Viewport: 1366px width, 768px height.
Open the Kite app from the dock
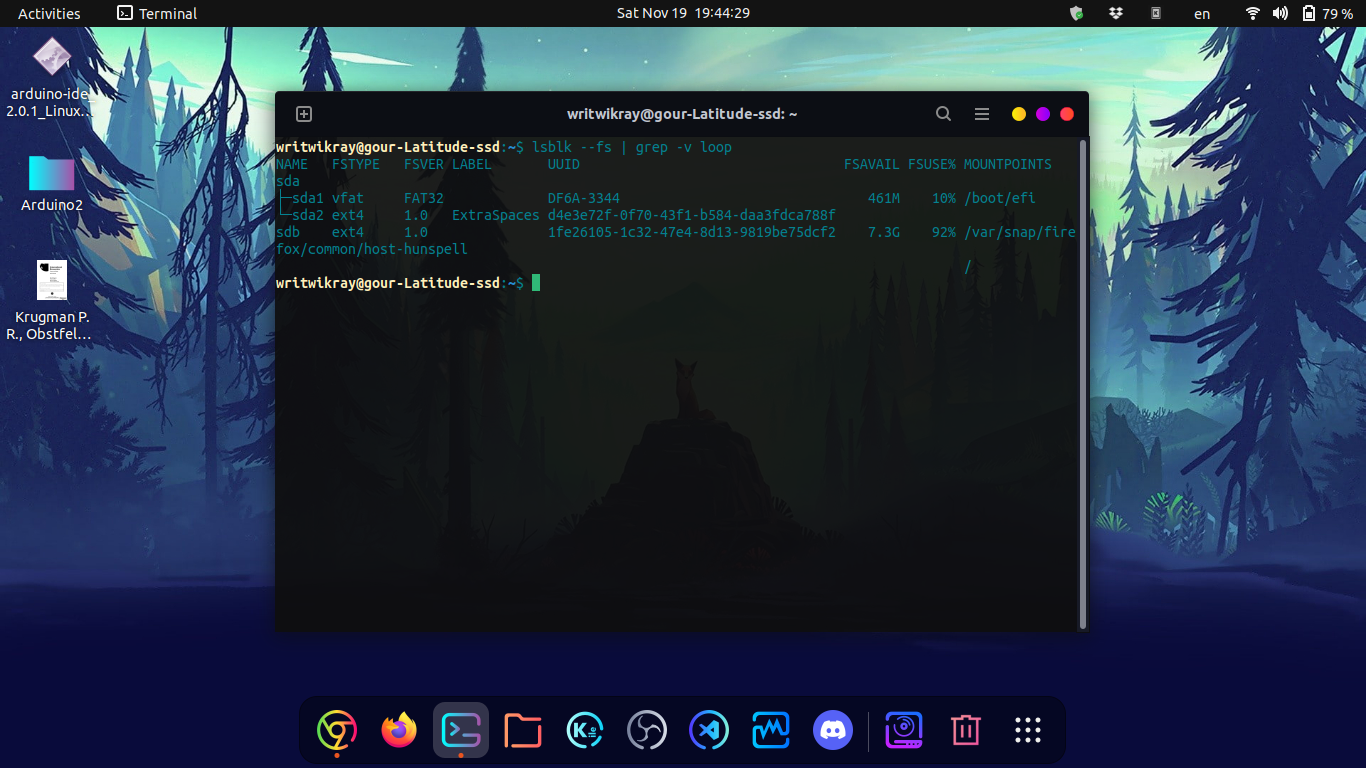585,730
